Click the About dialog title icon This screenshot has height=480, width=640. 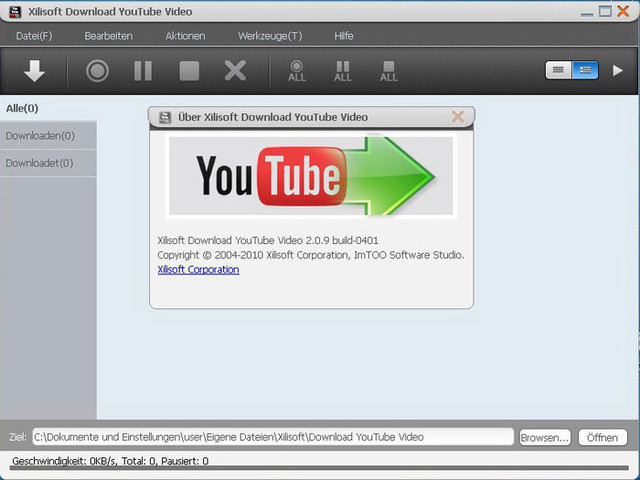165,117
